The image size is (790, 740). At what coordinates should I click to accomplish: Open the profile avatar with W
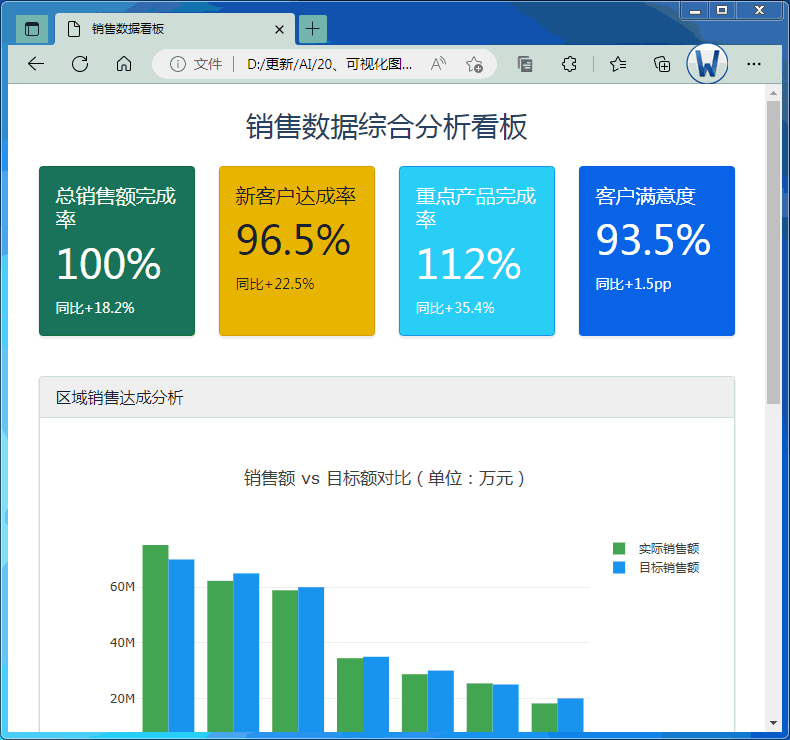tap(707, 64)
